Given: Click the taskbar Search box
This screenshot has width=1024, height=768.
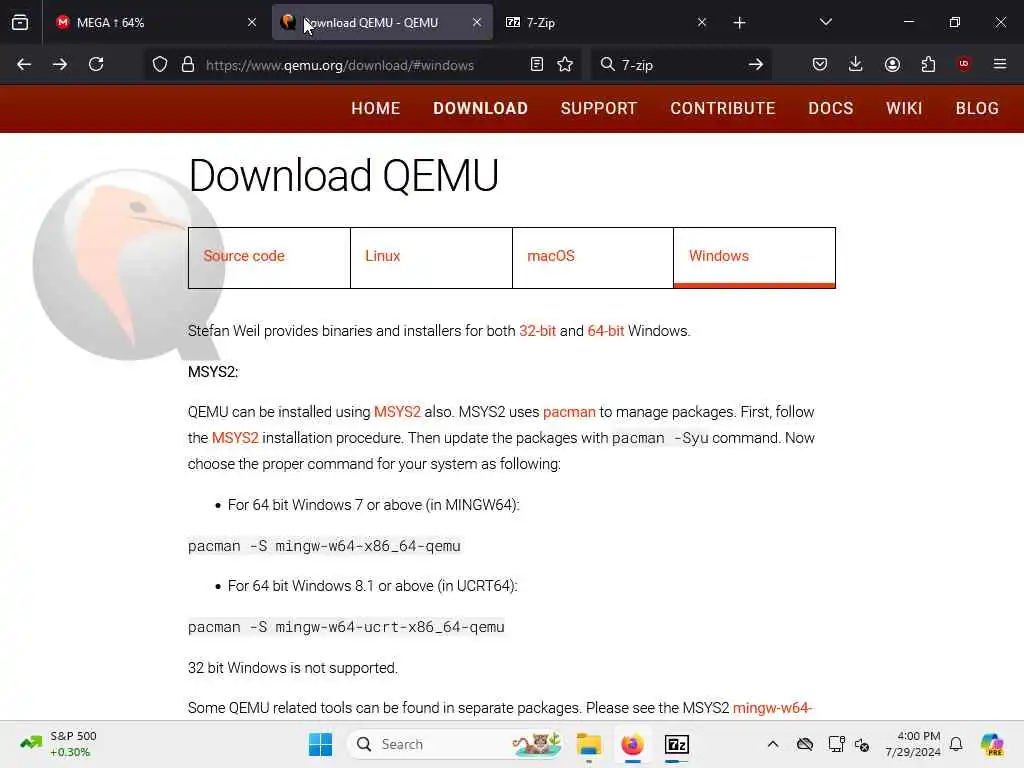Looking at the screenshot, I should click(x=455, y=744).
